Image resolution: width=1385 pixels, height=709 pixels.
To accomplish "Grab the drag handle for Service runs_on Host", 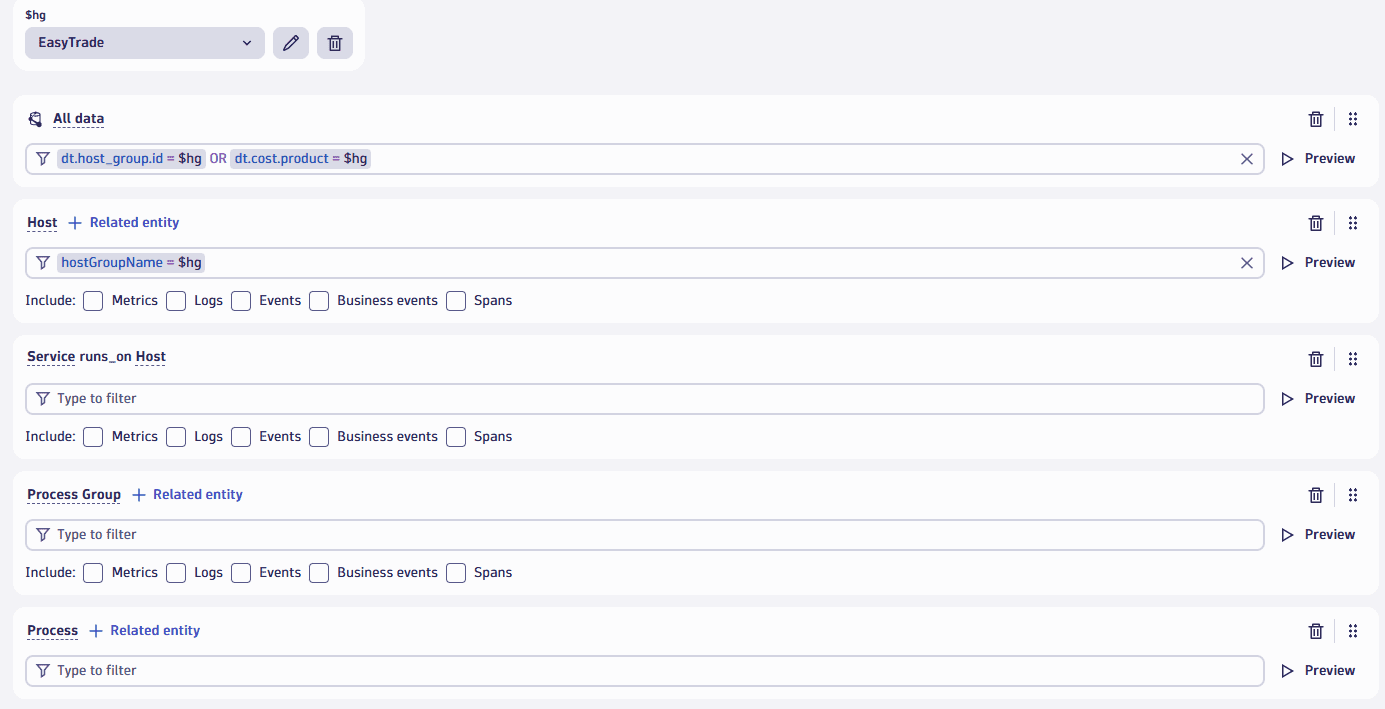I will (x=1353, y=359).
